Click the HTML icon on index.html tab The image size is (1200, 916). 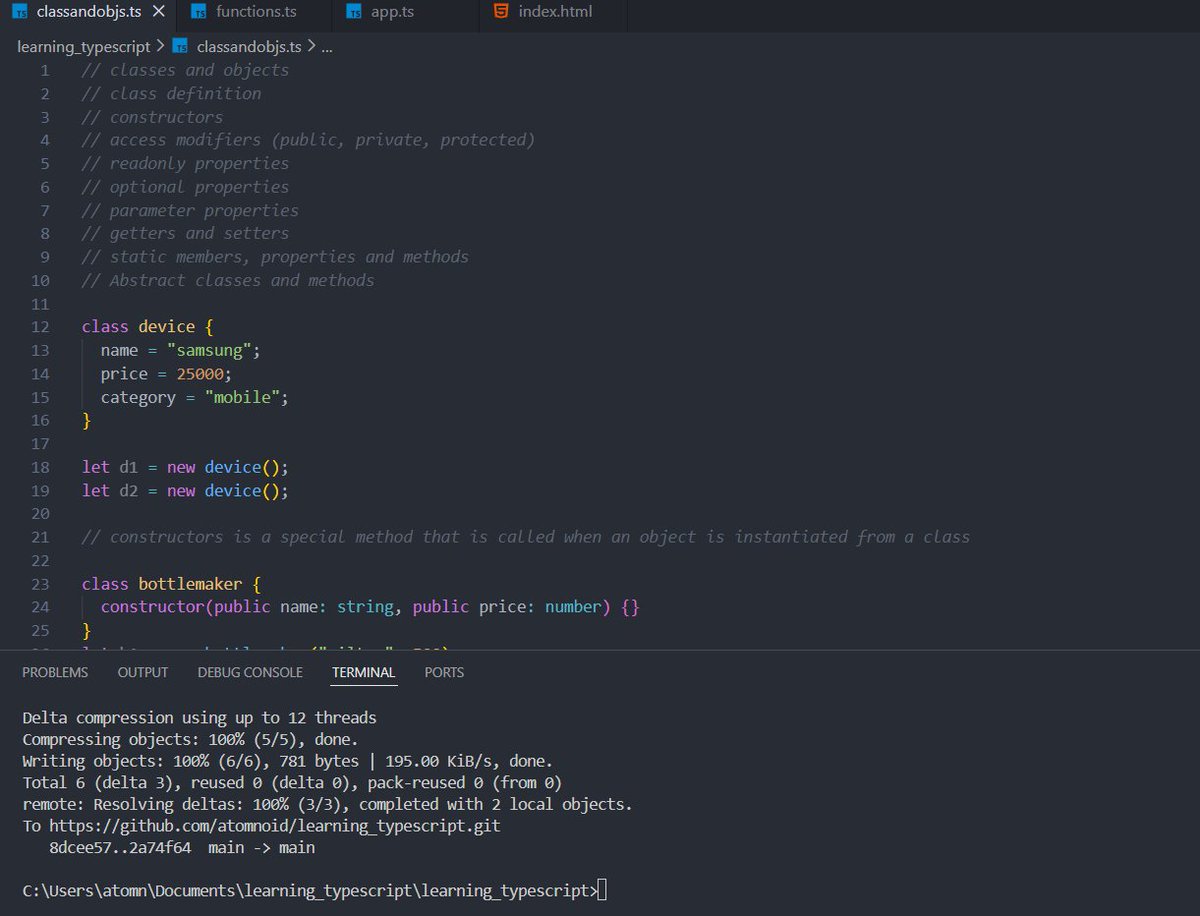[x=500, y=13]
